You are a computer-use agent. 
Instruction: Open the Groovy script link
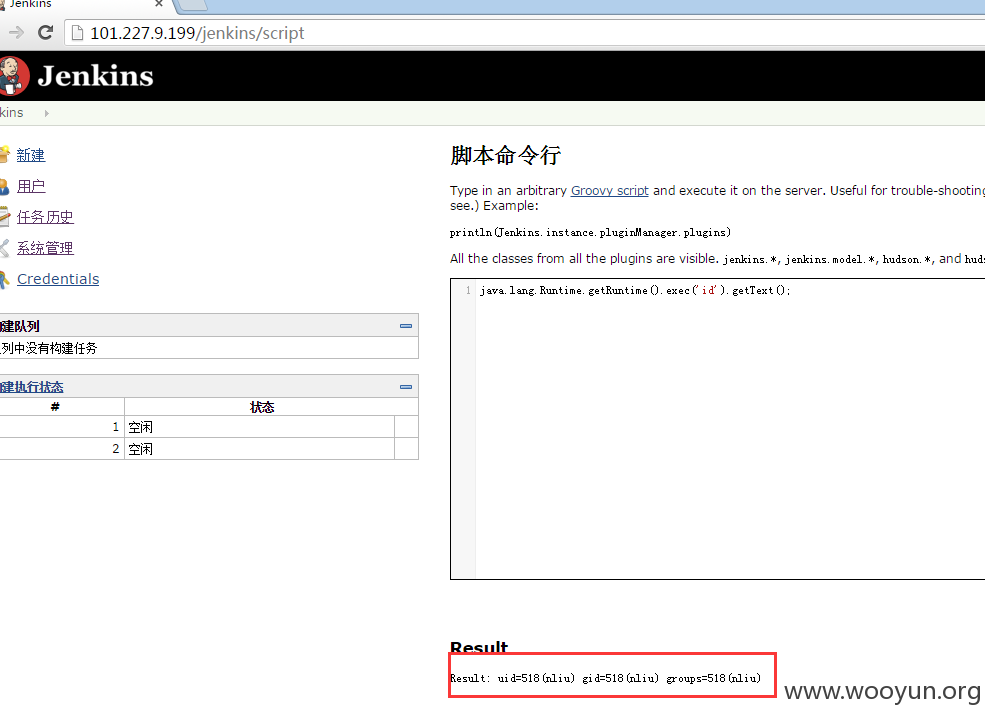point(609,190)
